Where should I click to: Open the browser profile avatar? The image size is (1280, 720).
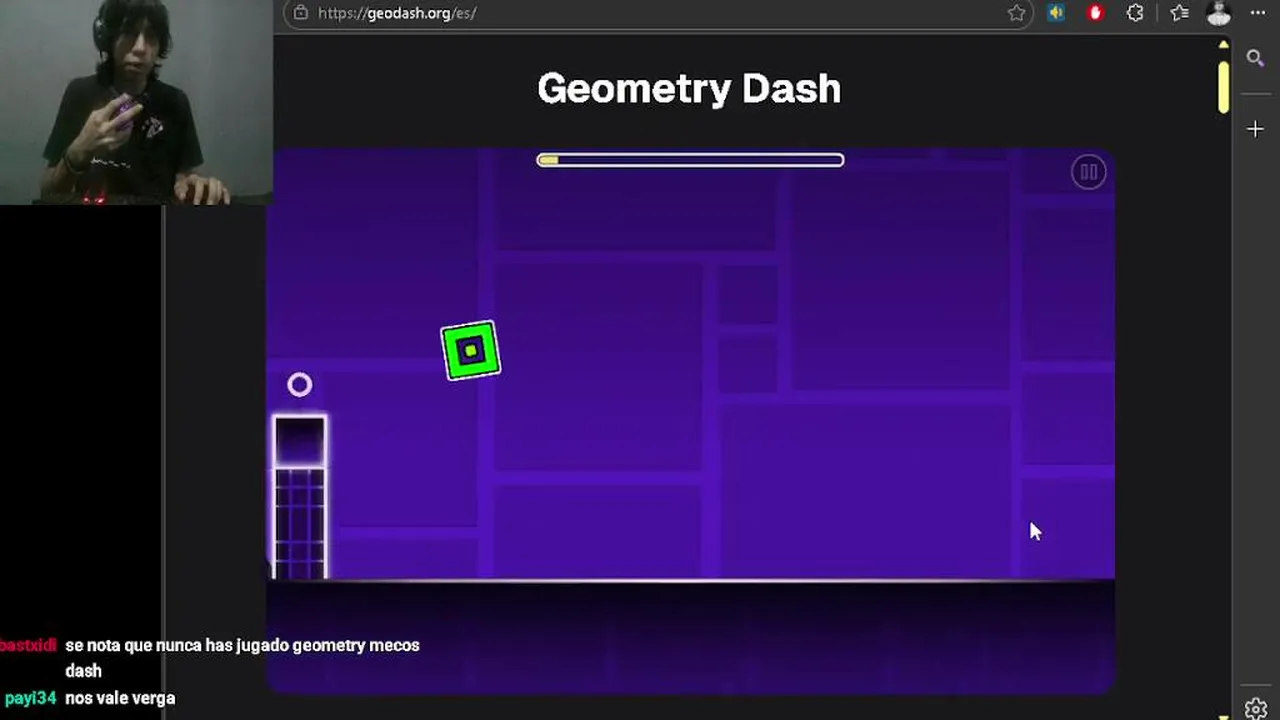[x=1218, y=13]
